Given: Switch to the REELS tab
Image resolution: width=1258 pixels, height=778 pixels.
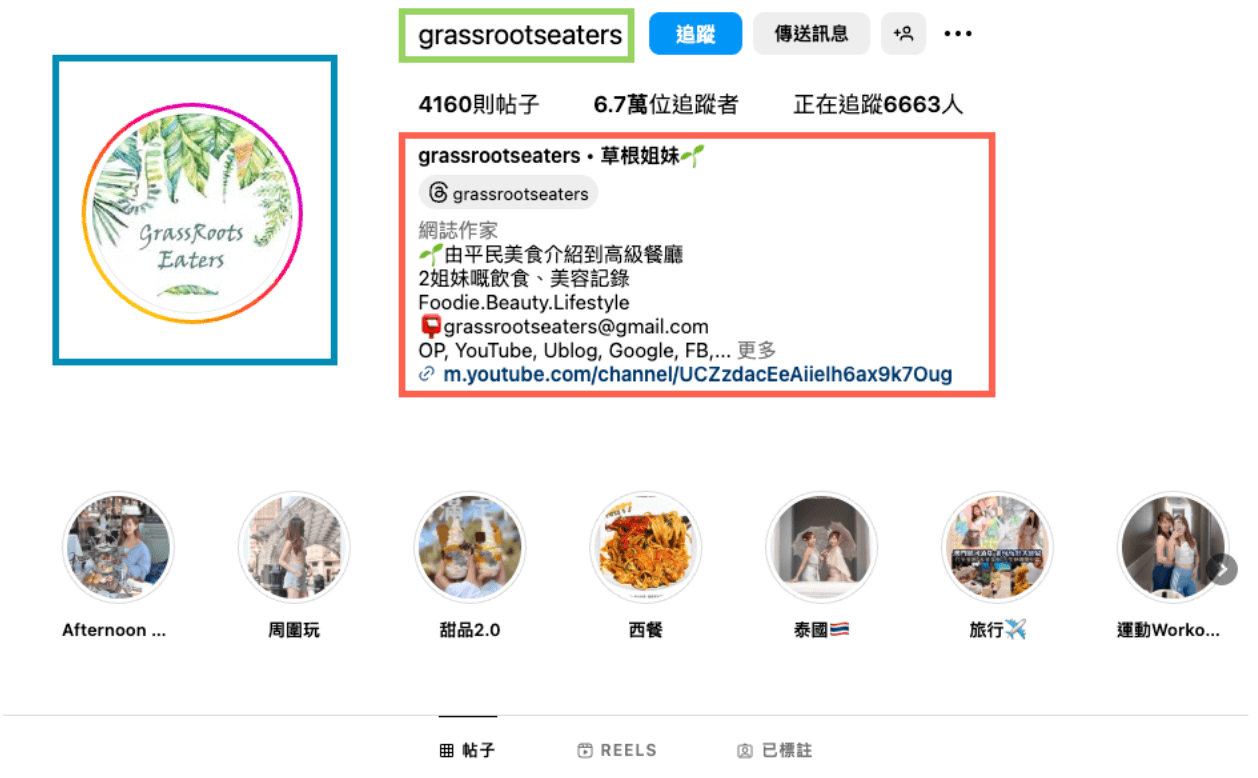Looking at the screenshot, I should click(617, 750).
